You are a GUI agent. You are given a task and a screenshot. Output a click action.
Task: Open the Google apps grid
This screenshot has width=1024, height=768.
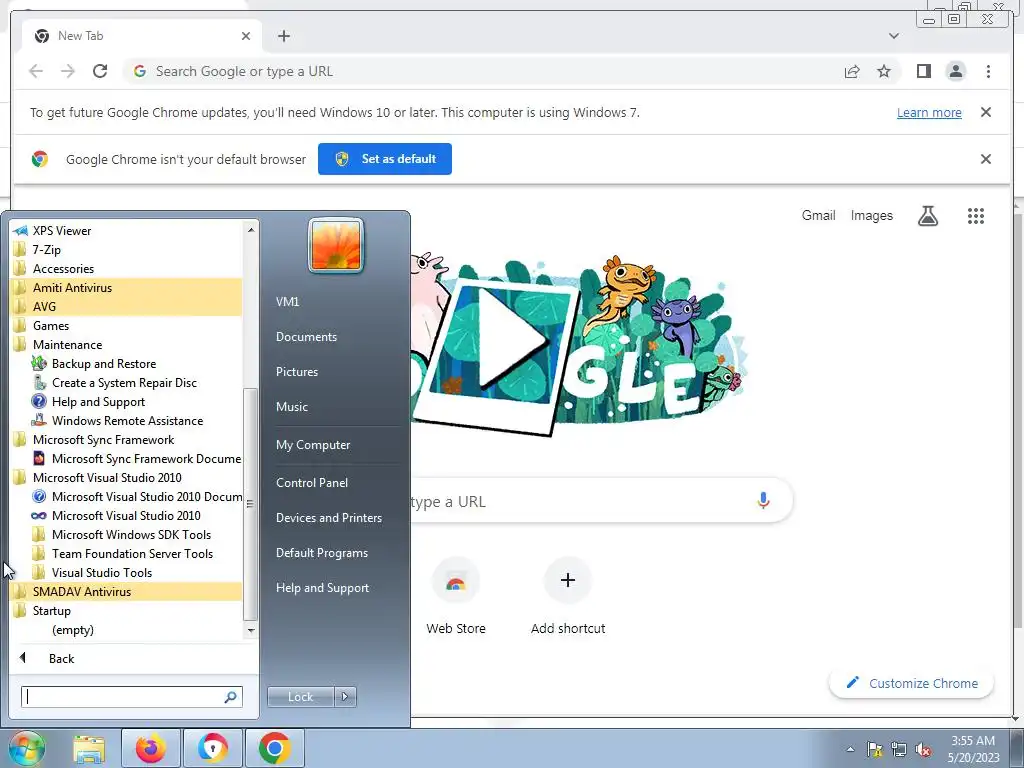coord(976,216)
